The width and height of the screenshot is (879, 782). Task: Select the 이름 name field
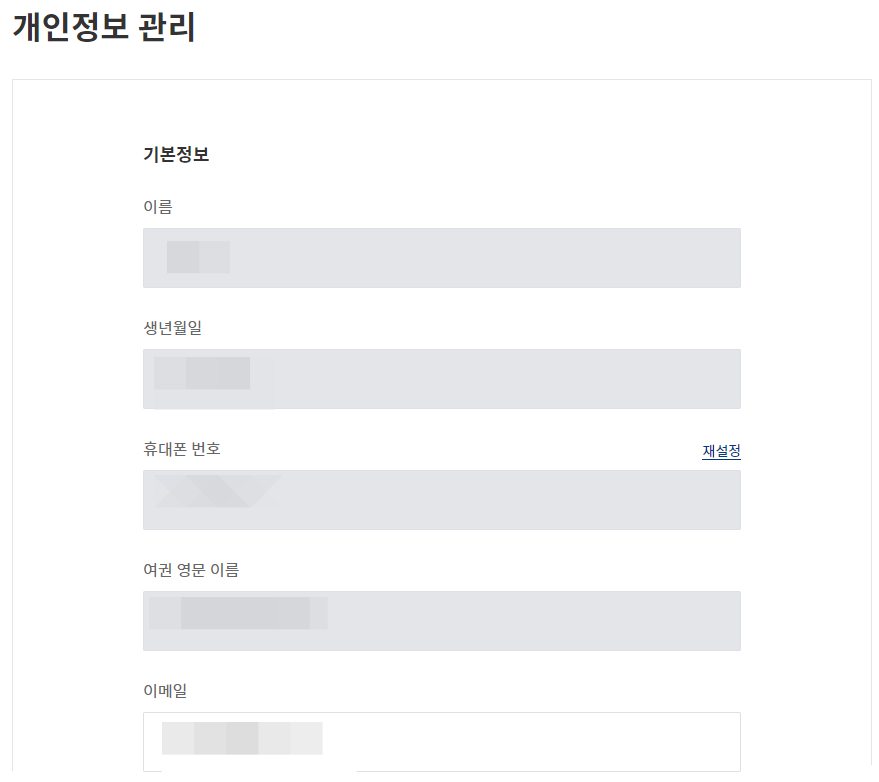[x=441, y=257]
